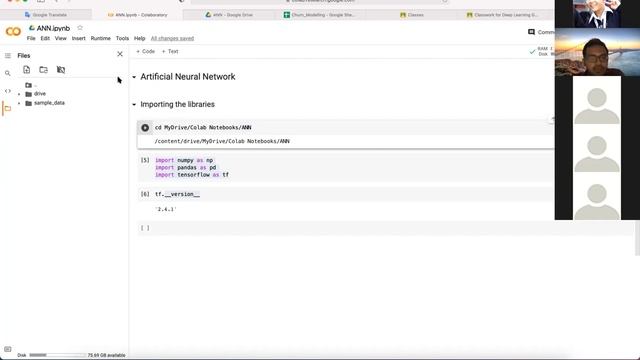640x360 pixels.
Task: Click the disk usage bar
Action: click(57, 355)
